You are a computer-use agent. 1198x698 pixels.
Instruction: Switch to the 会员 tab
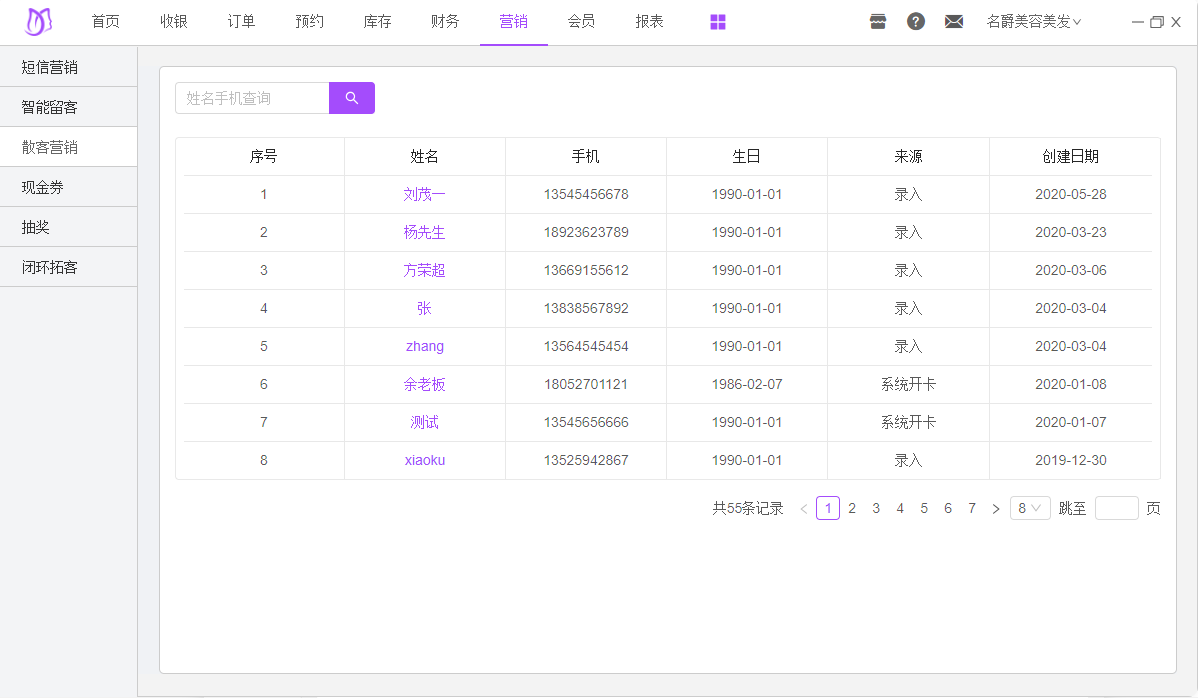pos(581,21)
